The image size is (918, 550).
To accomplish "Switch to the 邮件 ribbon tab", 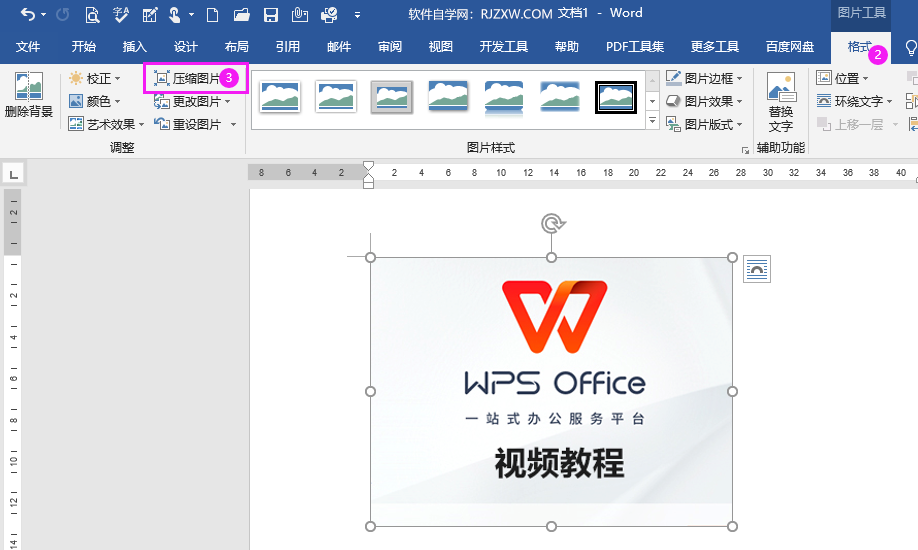I will 339,47.
